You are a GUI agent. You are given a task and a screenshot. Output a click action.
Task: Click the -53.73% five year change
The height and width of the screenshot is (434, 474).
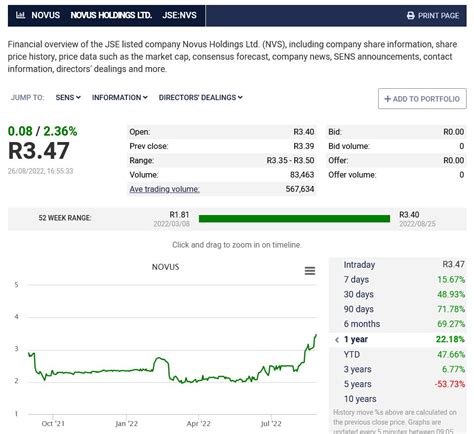(x=450, y=384)
